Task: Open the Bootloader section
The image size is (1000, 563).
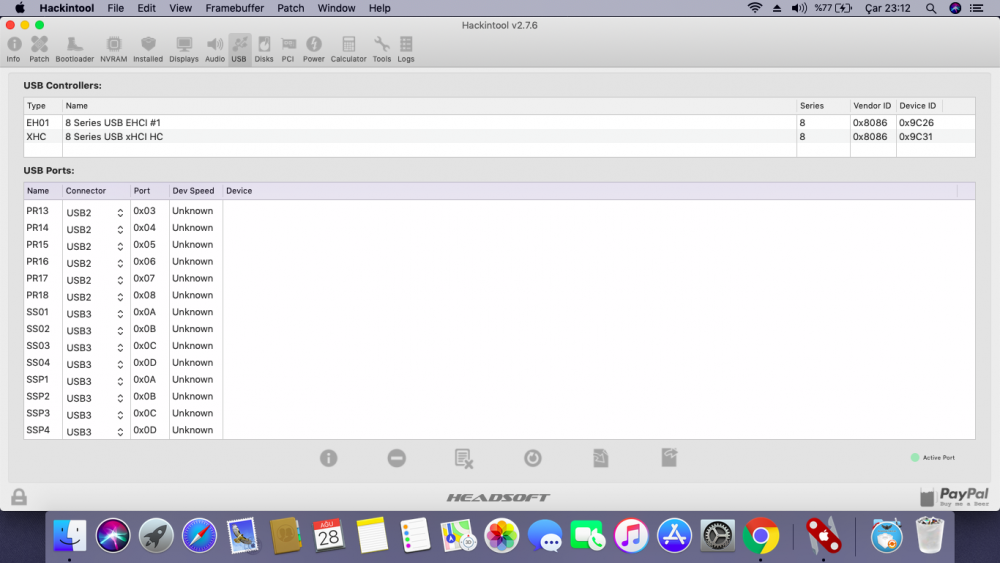Action: [x=75, y=49]
